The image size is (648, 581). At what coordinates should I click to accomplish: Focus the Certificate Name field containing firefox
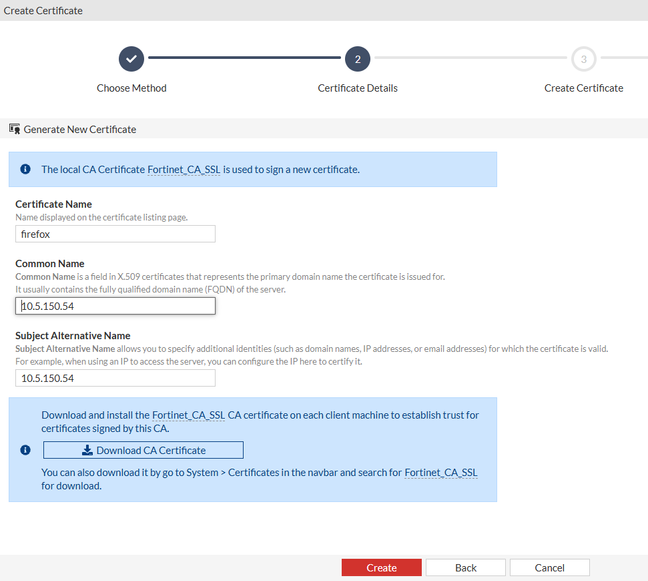coord(115,234)
